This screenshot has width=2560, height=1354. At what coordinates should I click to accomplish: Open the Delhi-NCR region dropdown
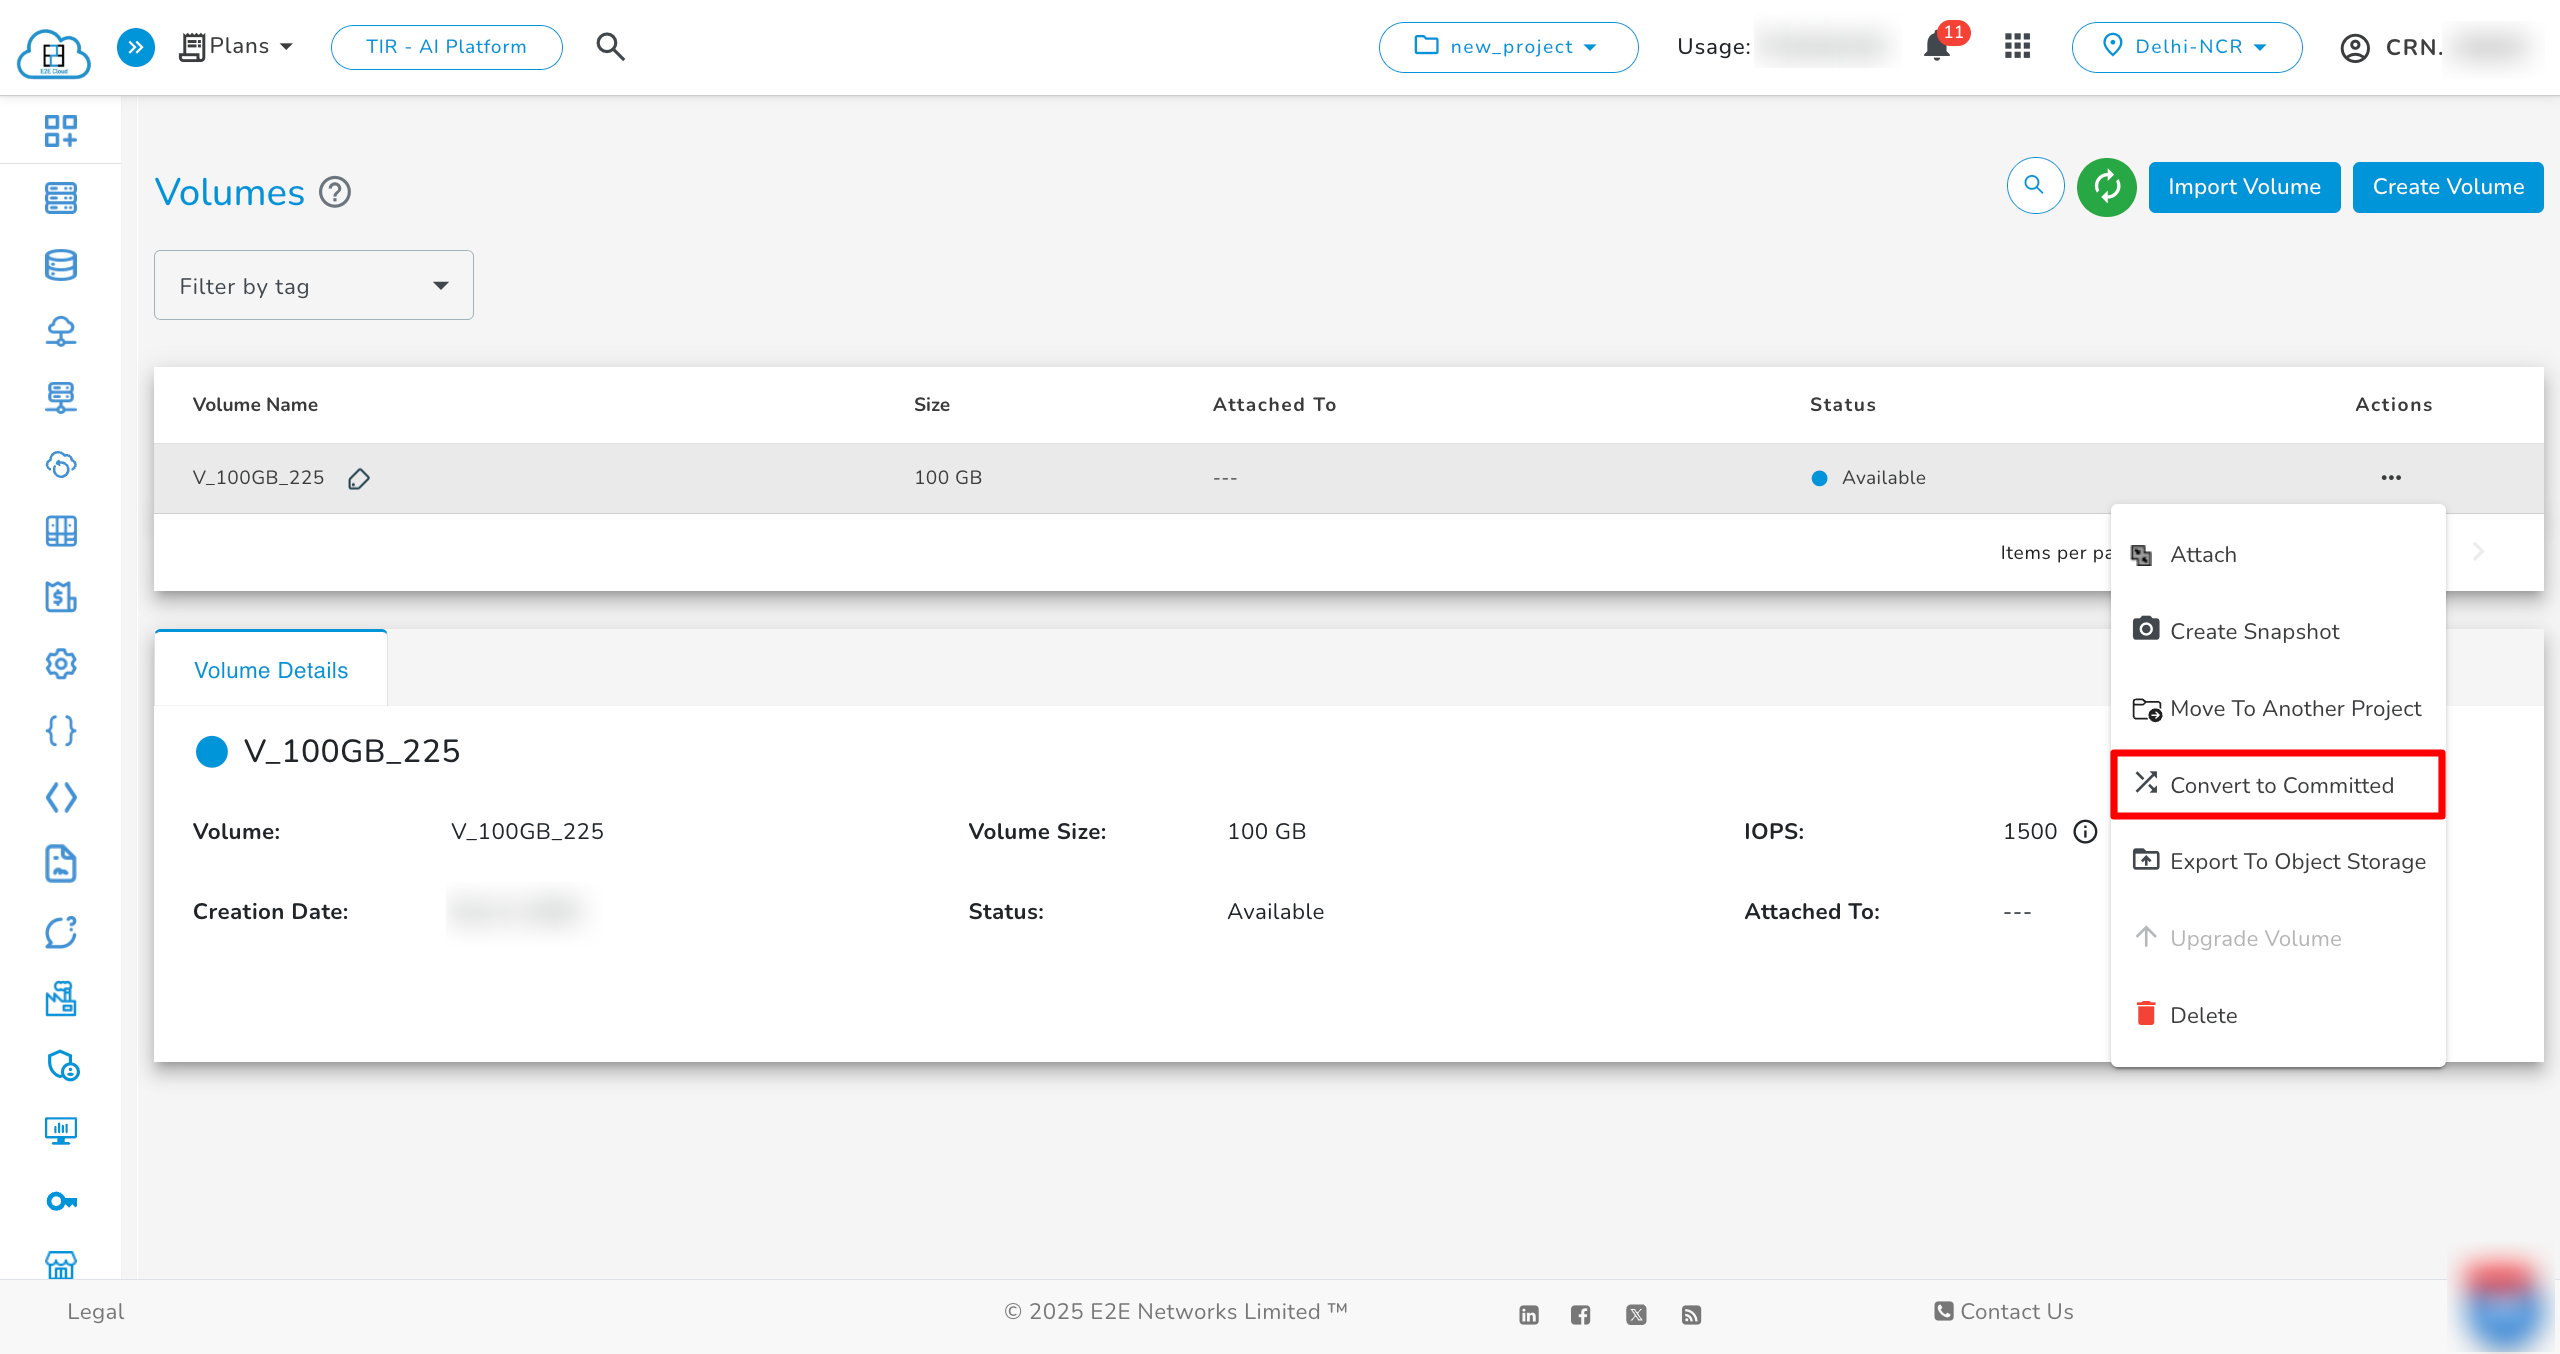tap(2186, 47)
